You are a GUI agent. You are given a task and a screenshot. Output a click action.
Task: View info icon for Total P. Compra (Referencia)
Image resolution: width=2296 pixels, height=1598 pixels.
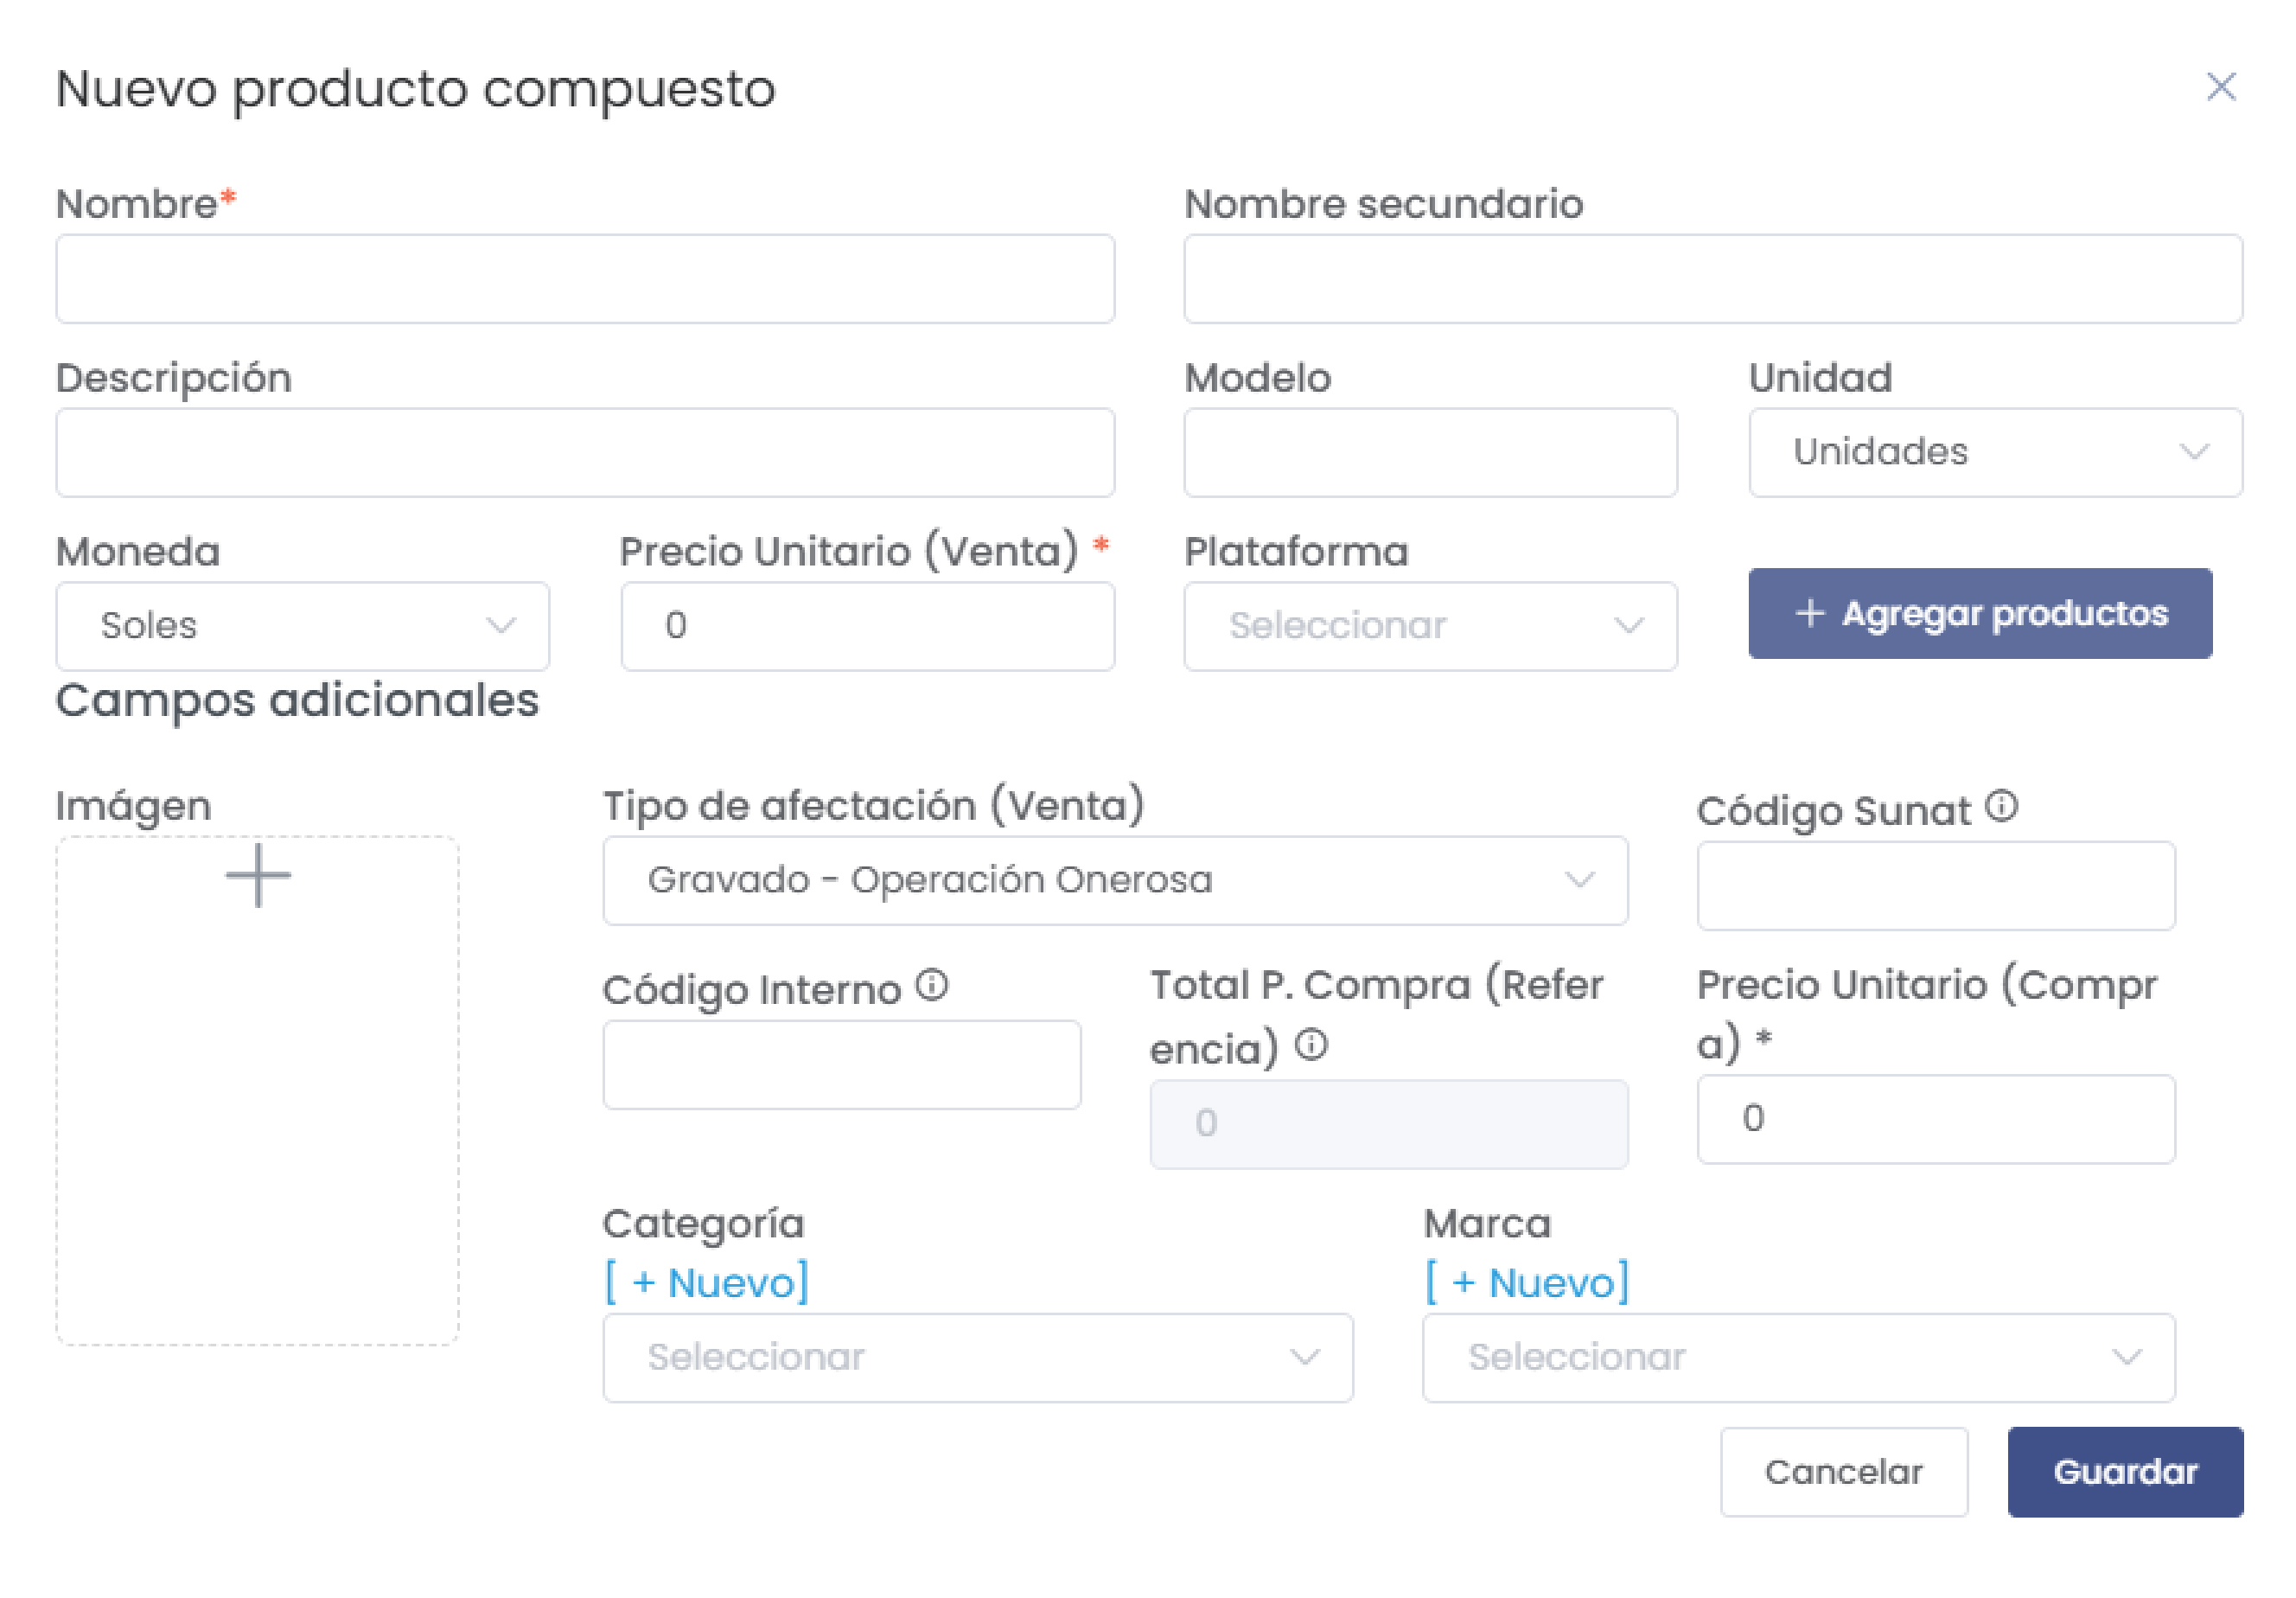(x=1311, y=1046)
